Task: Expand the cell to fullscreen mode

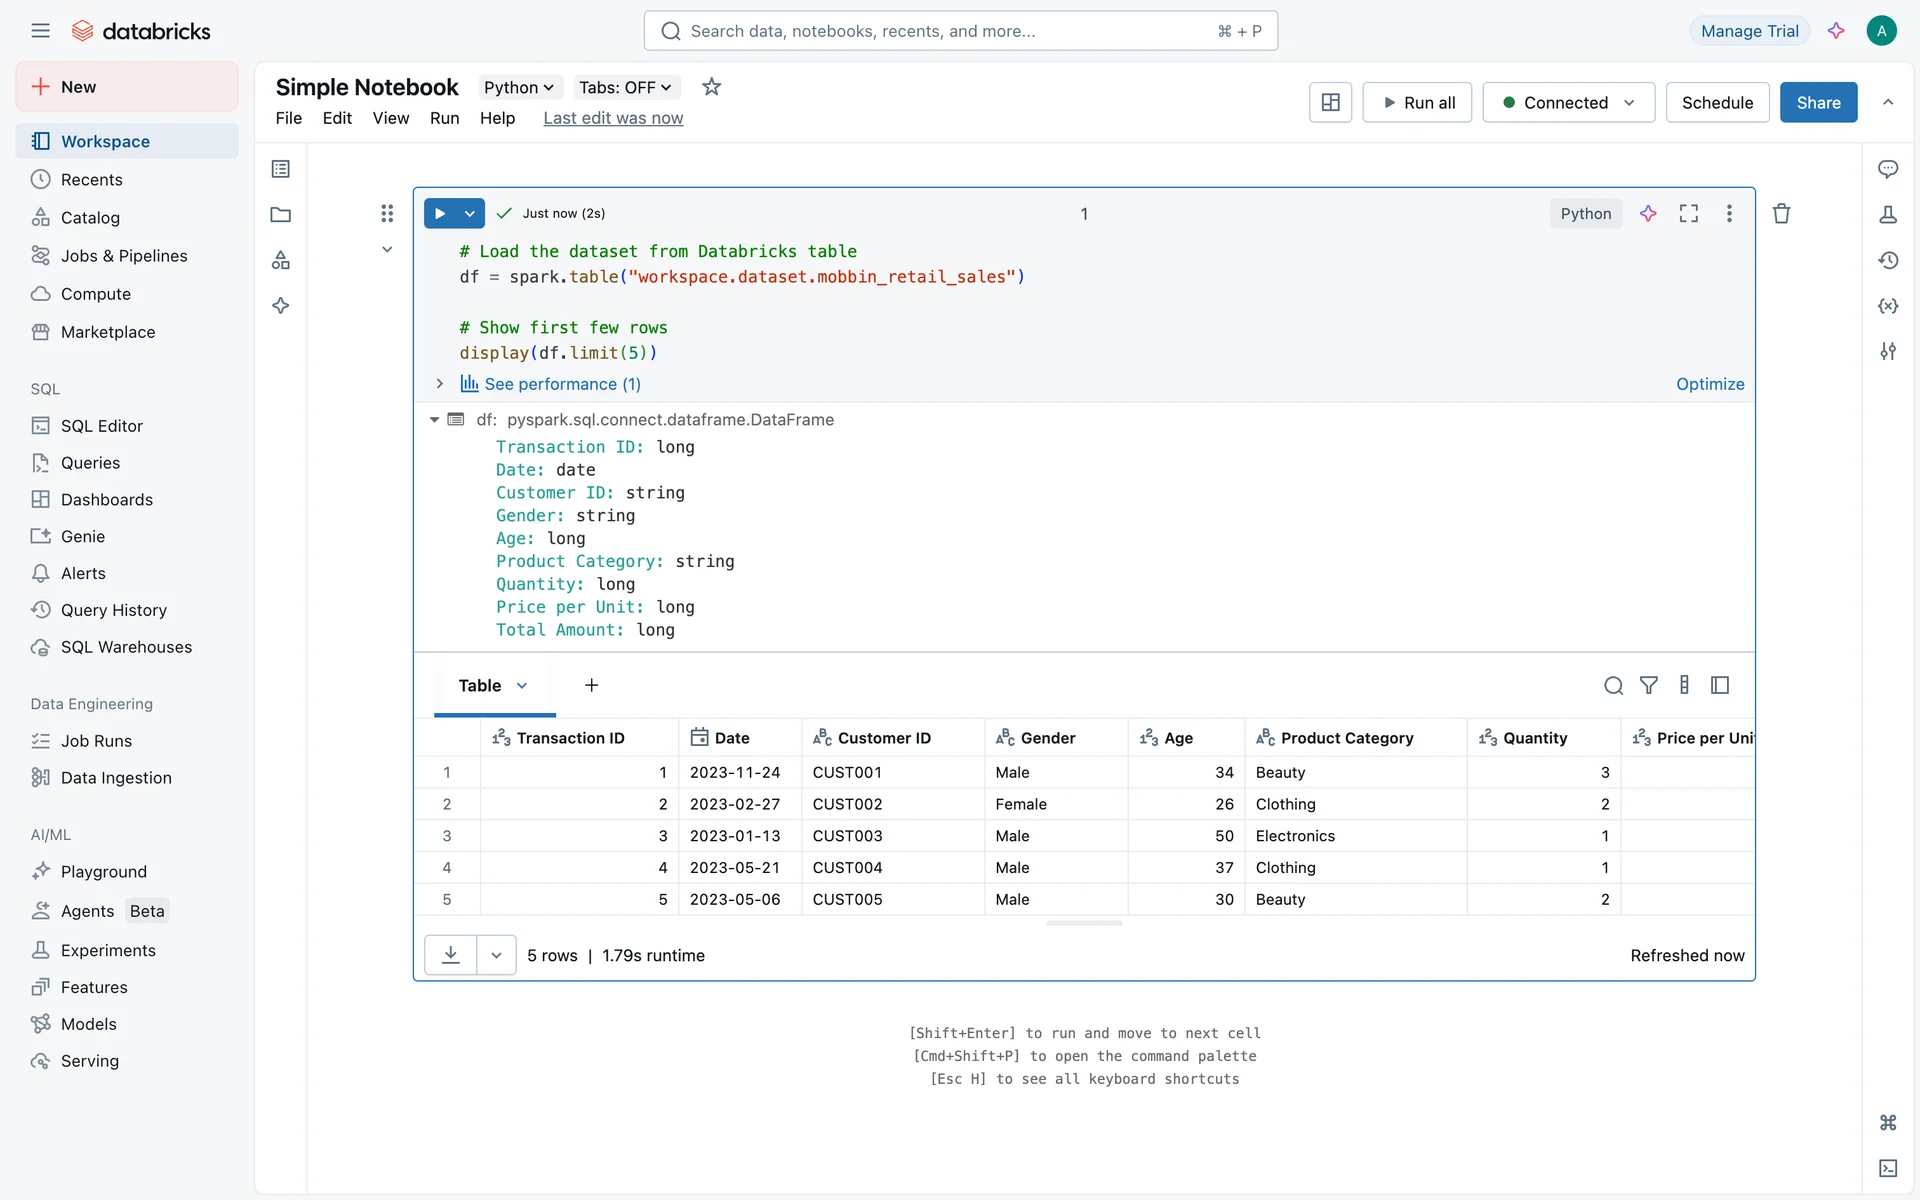Action: pyautogui.click(x=1689, y=213)
